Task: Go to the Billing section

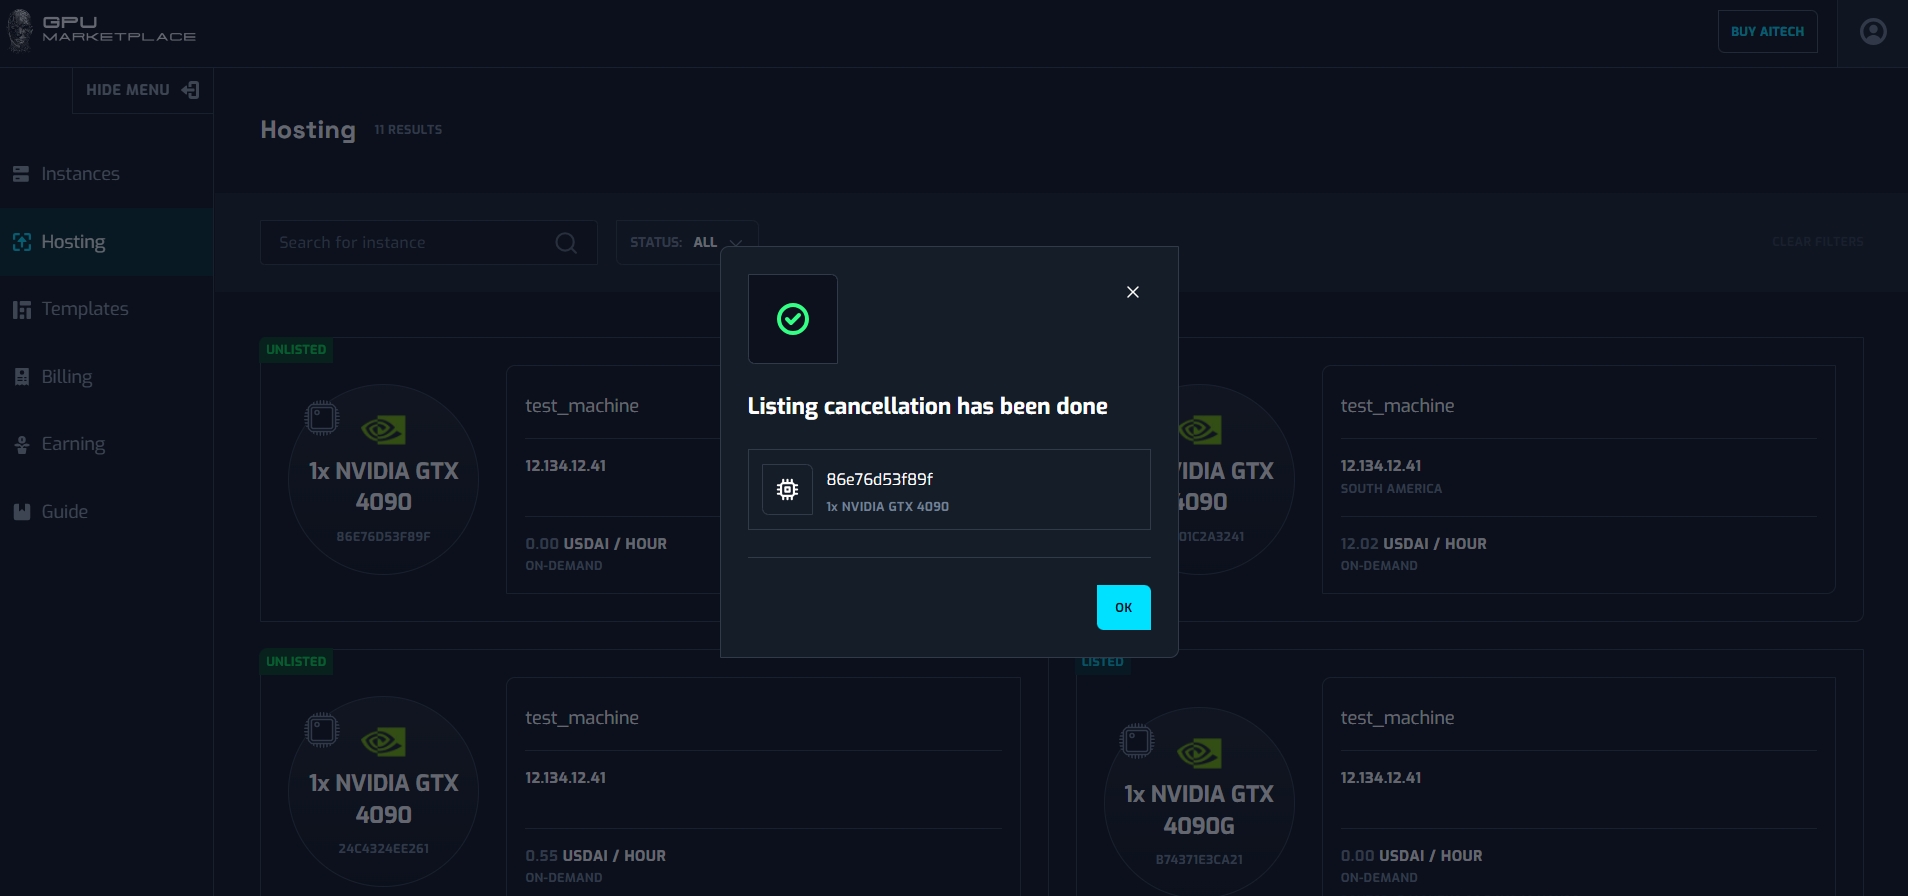Action: tap(66, 377)
